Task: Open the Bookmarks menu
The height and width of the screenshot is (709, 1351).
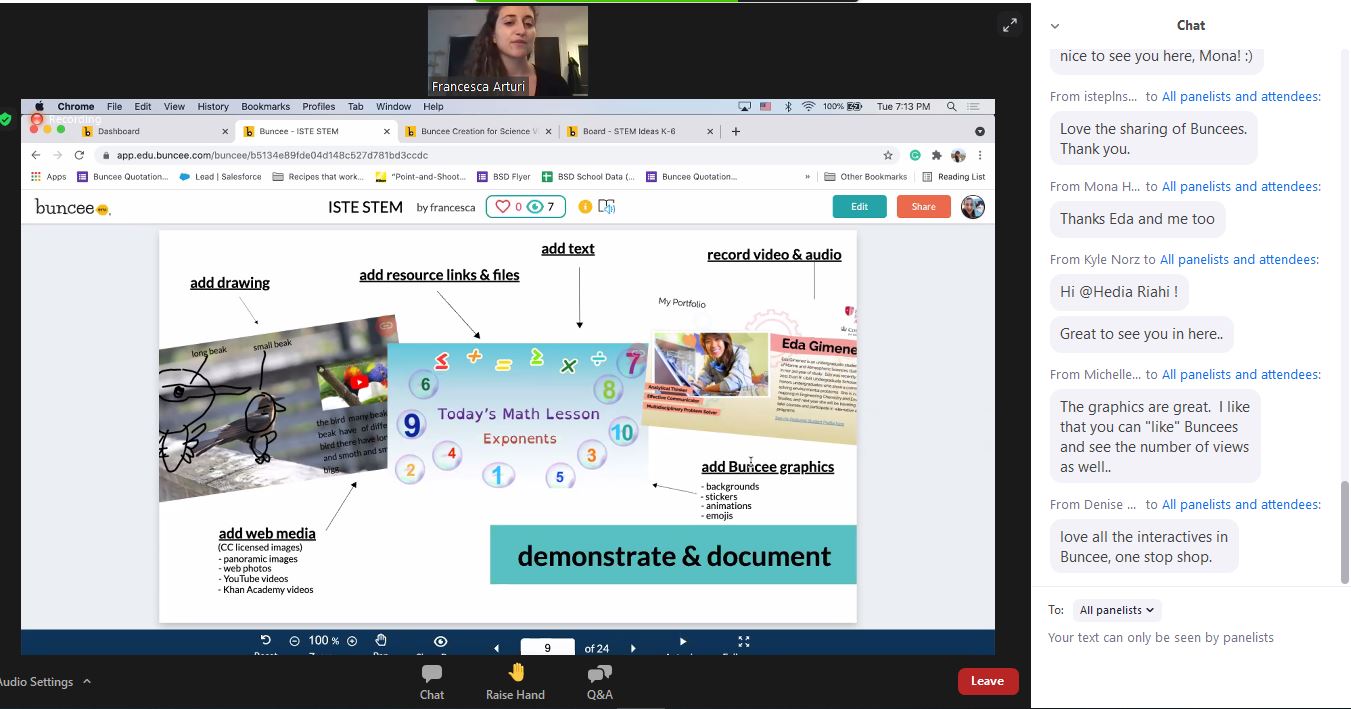Action: [x=265, y=106]
